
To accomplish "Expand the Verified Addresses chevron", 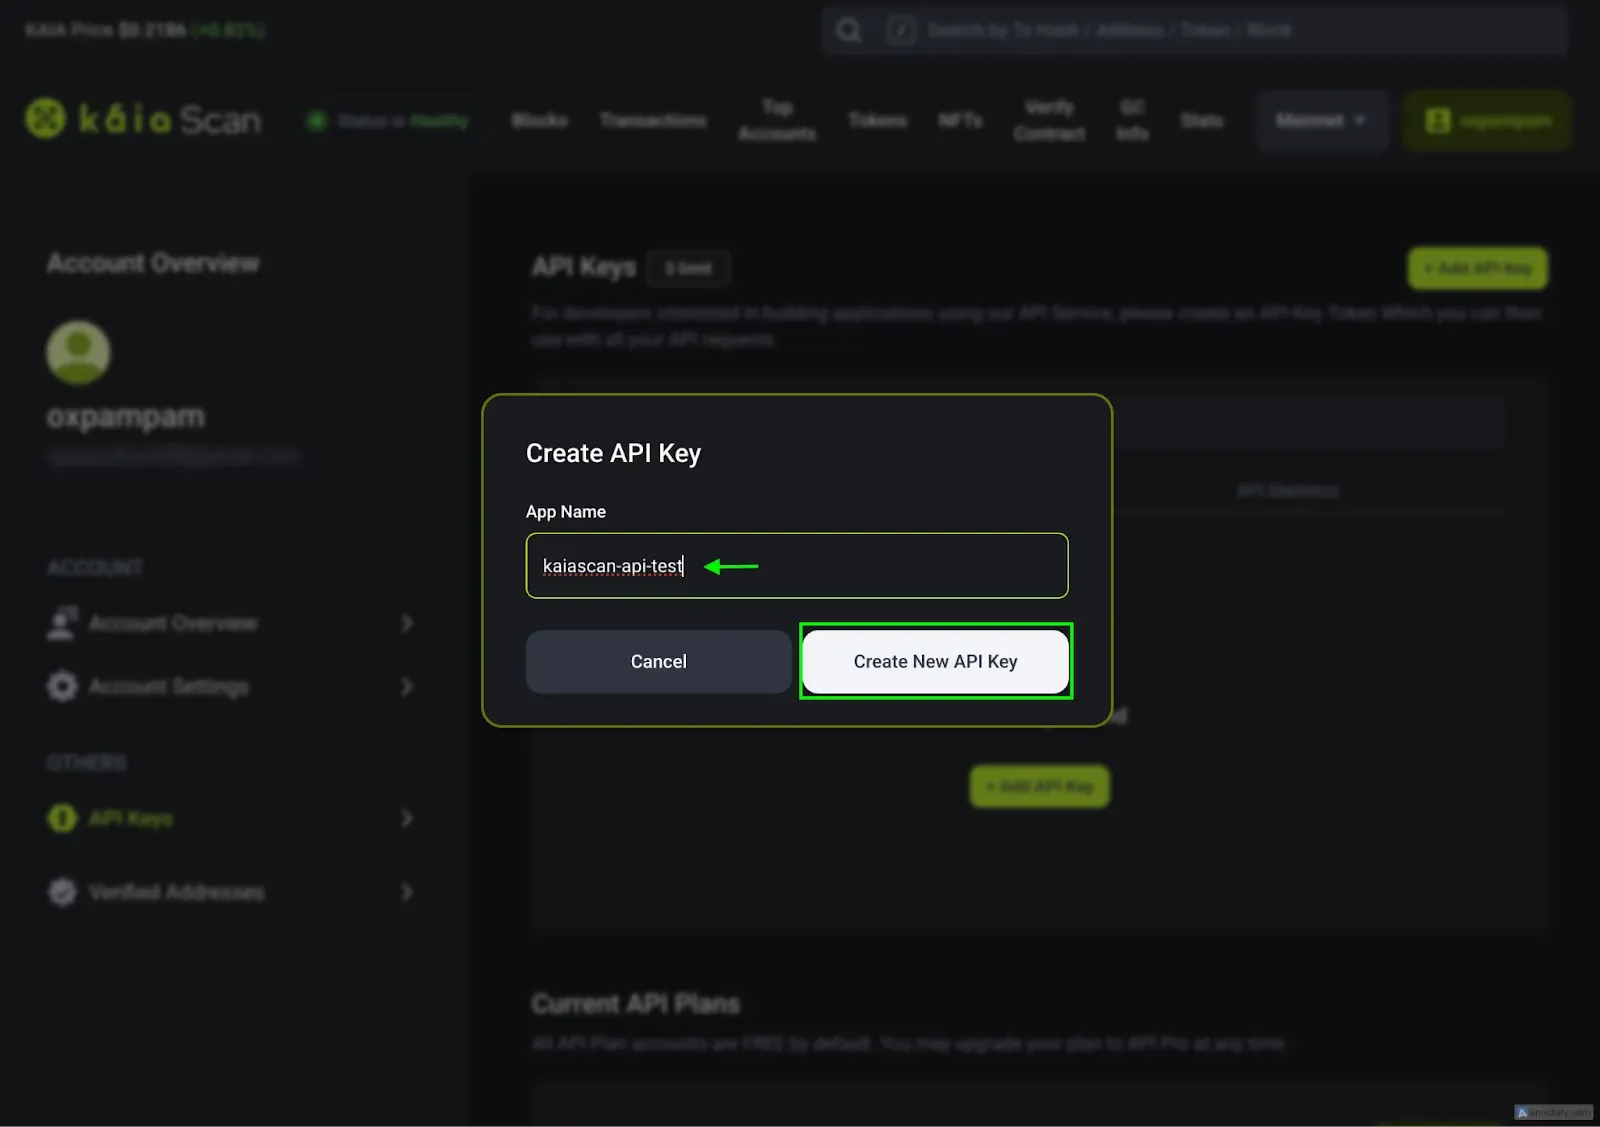I will [406, 892].
